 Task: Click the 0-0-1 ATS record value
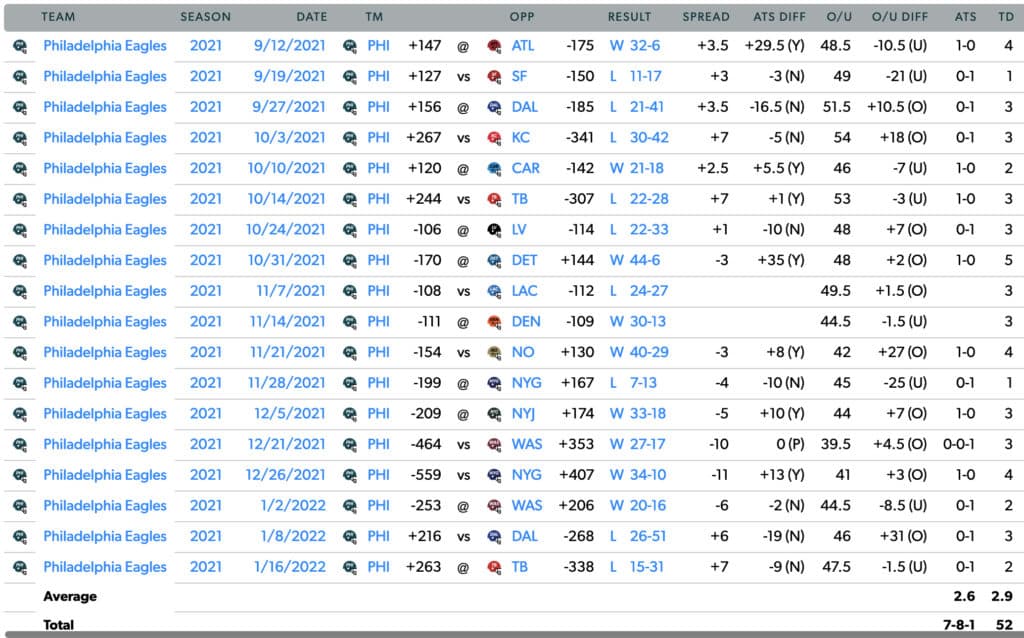[x=959, y=445]
